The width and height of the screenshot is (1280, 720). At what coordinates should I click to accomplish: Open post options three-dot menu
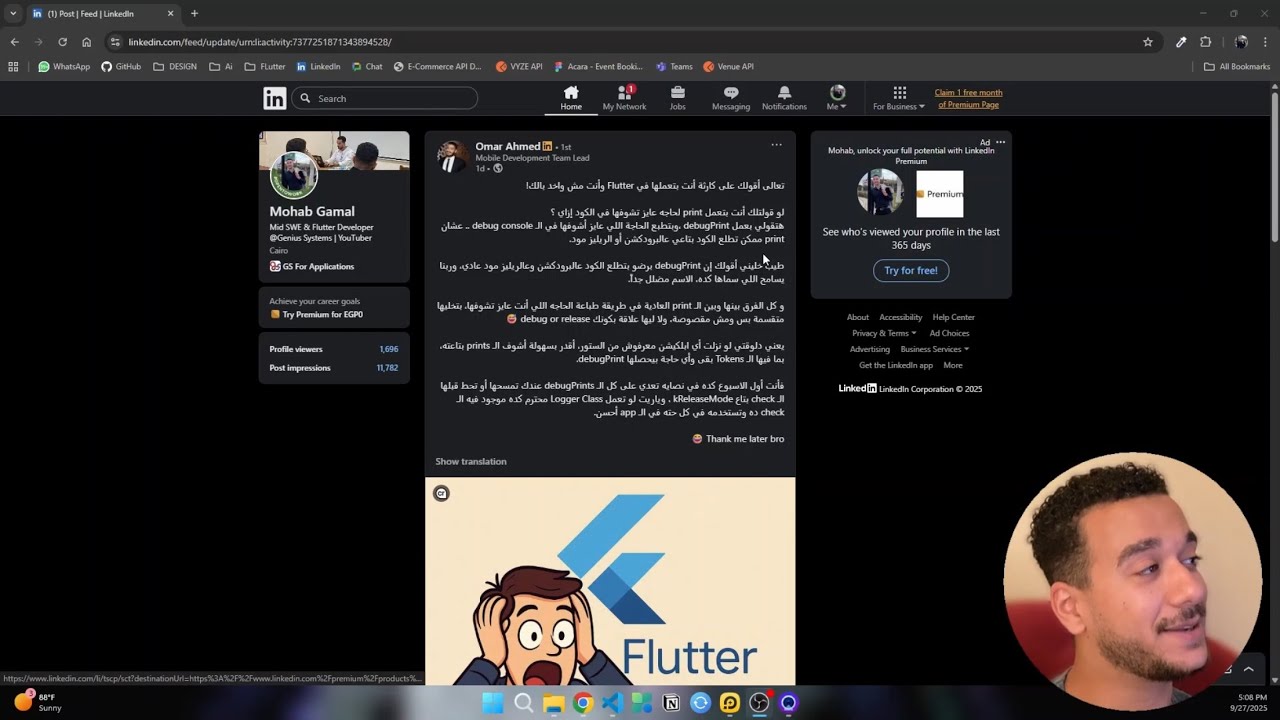click(776, 145)
